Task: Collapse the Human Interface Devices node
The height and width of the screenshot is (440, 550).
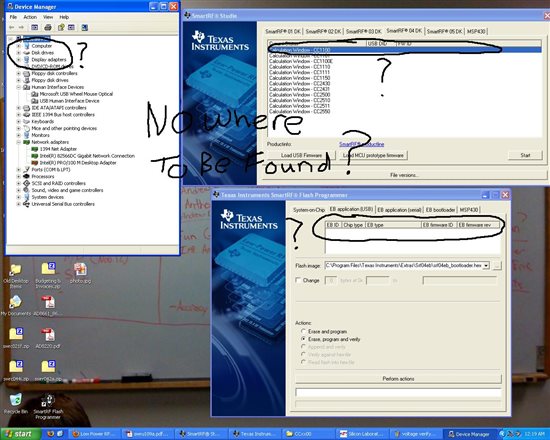Action: [19, 87]
